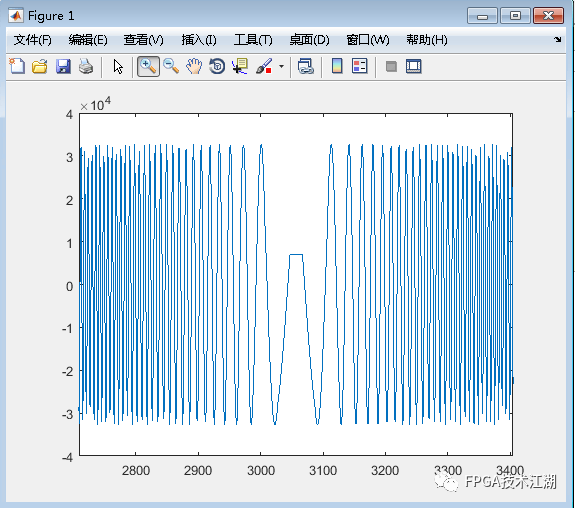Save figure with the floppy disk icon

63,66
